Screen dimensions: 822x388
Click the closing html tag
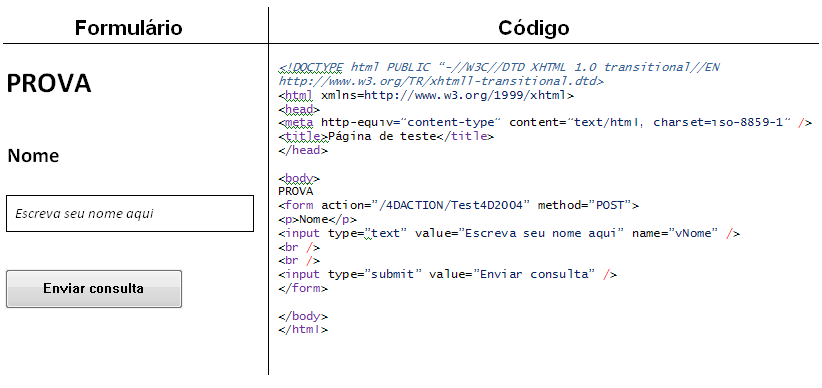click(303, 329)
